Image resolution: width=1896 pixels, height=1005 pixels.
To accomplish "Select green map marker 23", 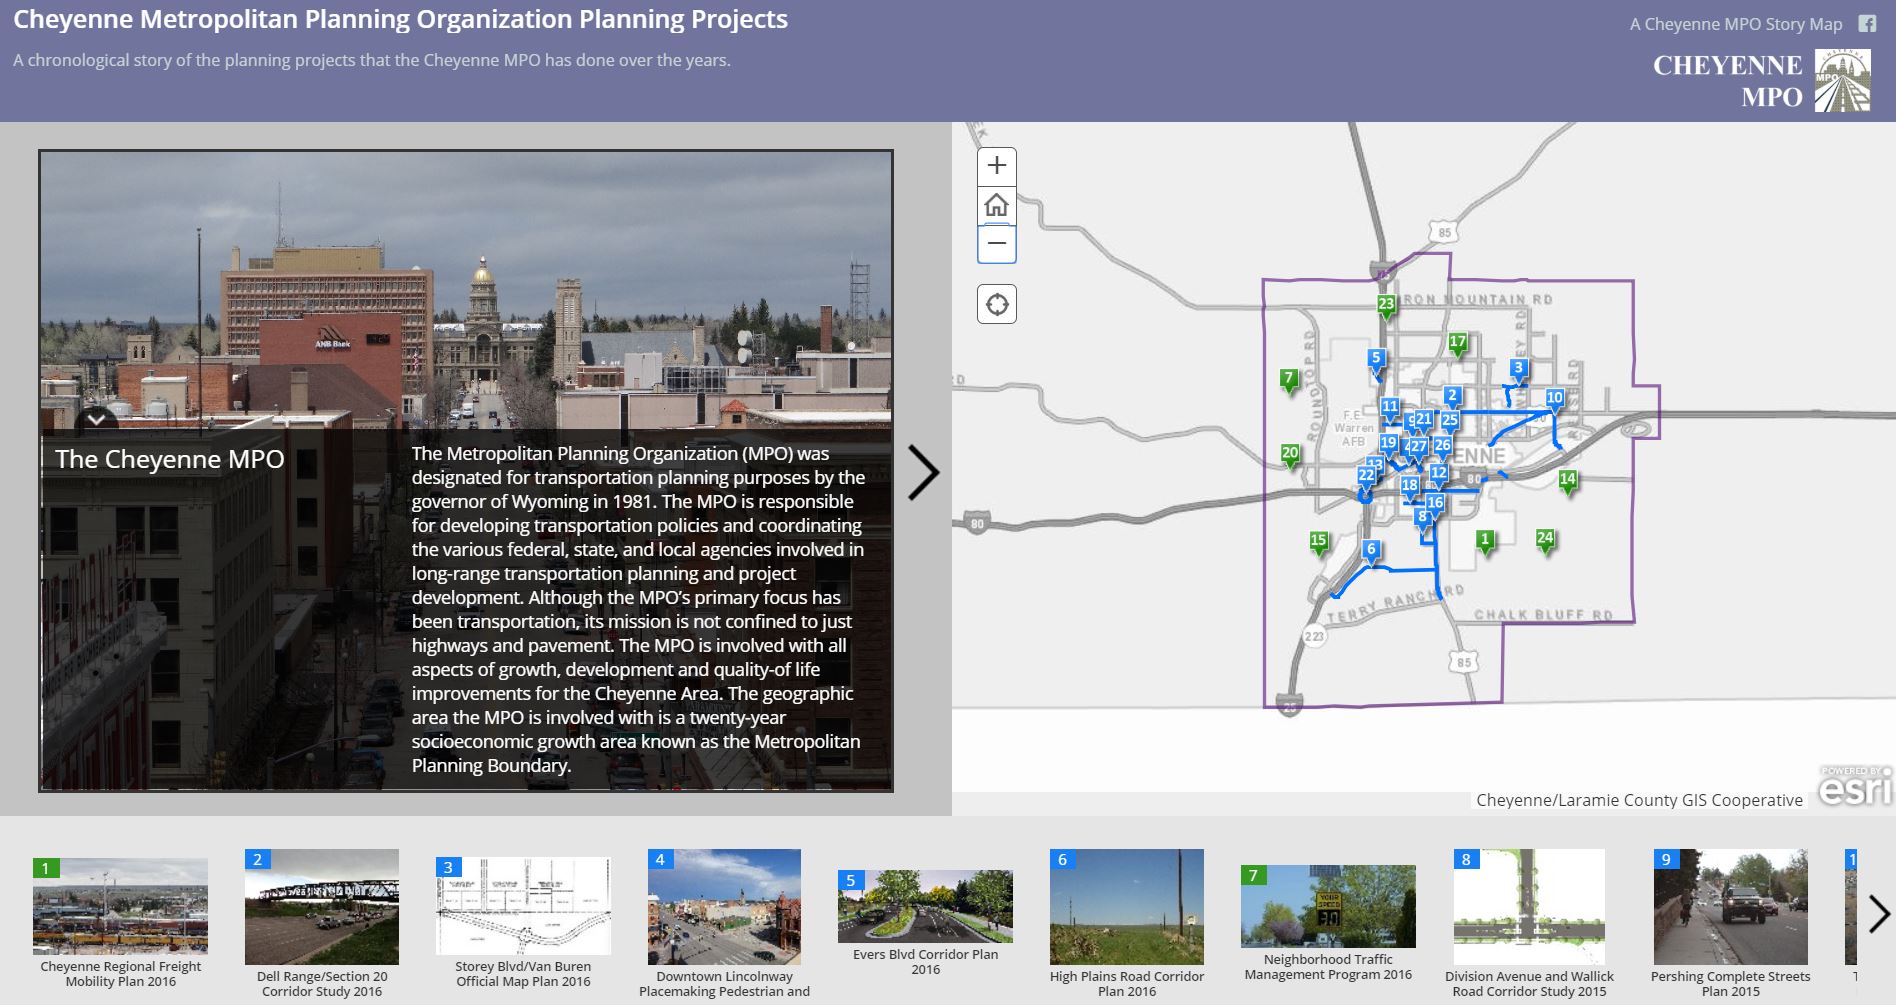I will point(1386,305).
